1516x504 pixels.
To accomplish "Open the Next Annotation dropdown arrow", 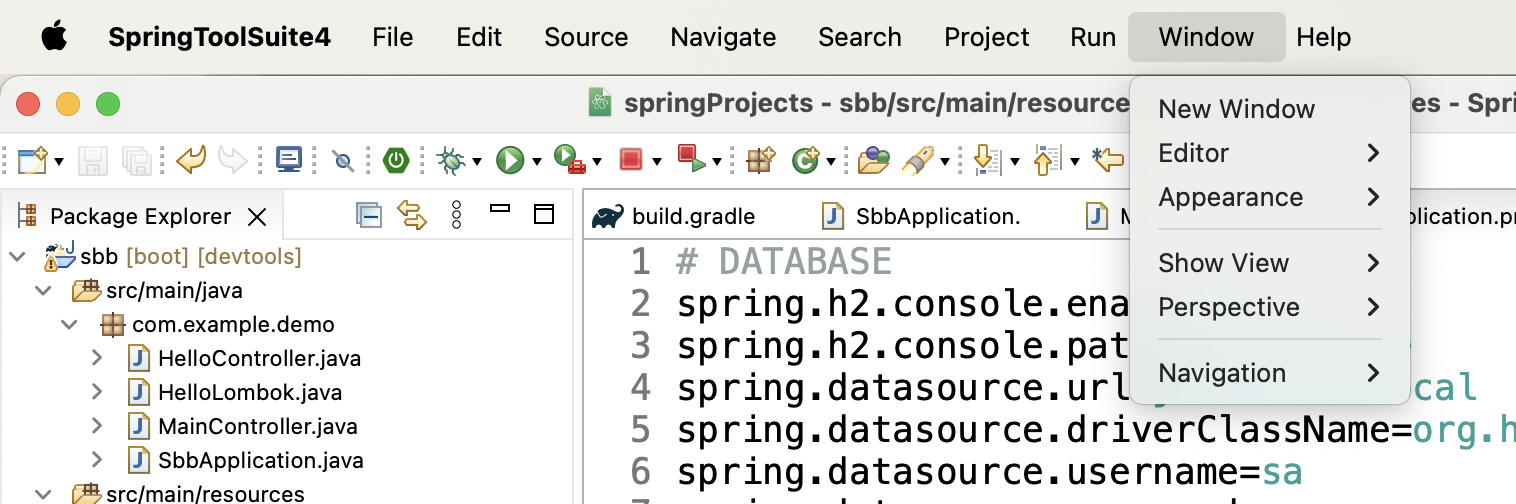I will point(1015,162).
